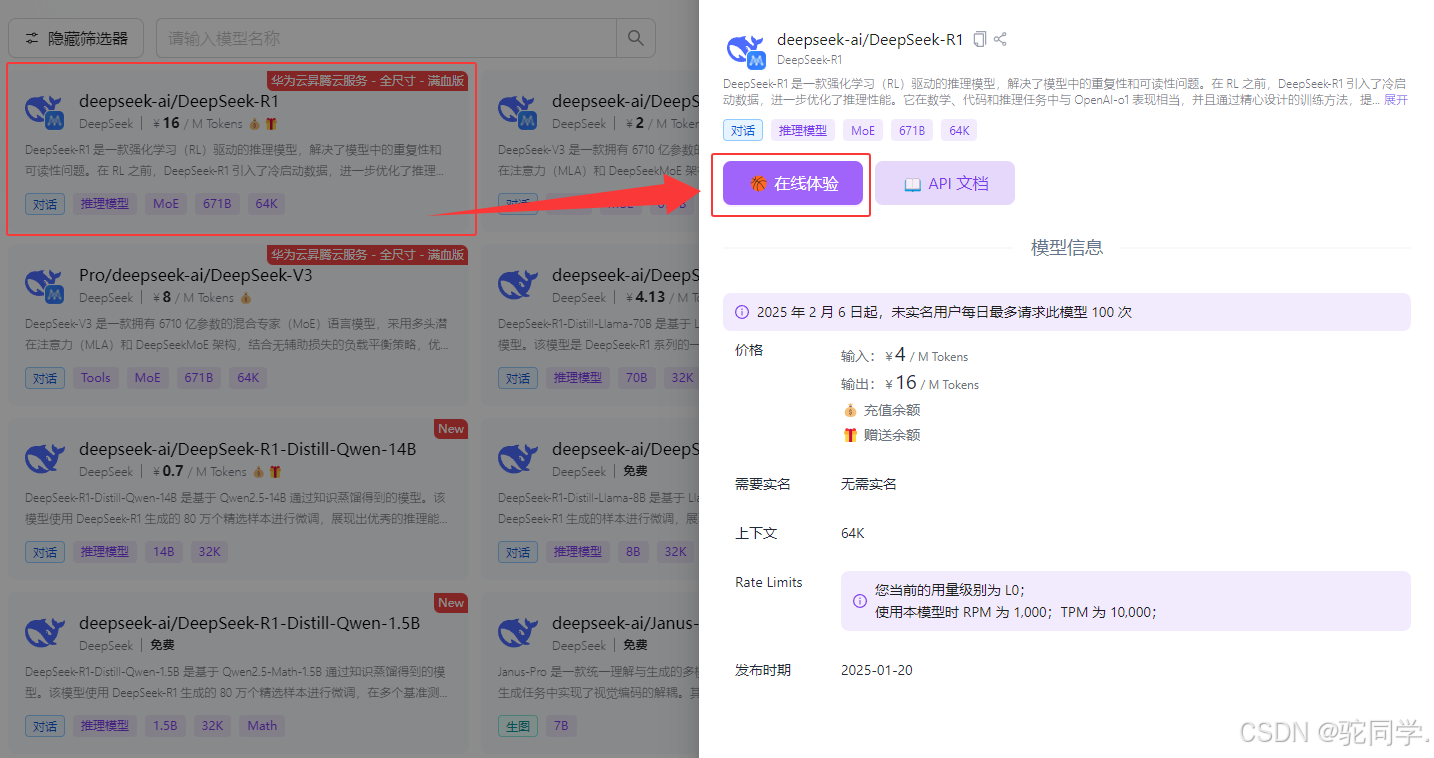The height and width of the screenshot is (758, 1434).
Task: Click the MoE tag on the ¥16 DeepSeek-R1 card
Action: click(166, 204)
